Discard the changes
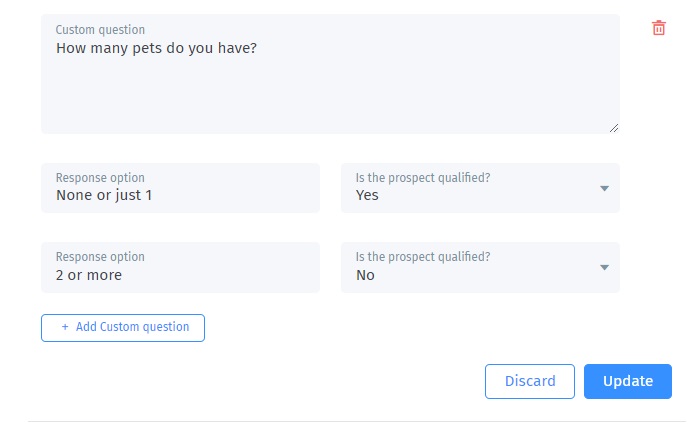 click(530, 381)
